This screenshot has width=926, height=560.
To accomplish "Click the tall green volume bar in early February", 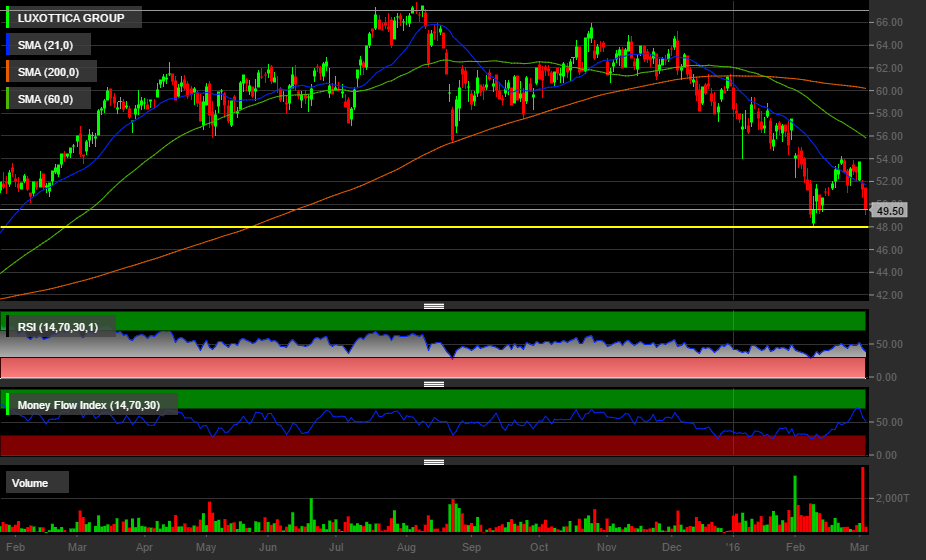I will pyautogui.click(x=795, y=503).
